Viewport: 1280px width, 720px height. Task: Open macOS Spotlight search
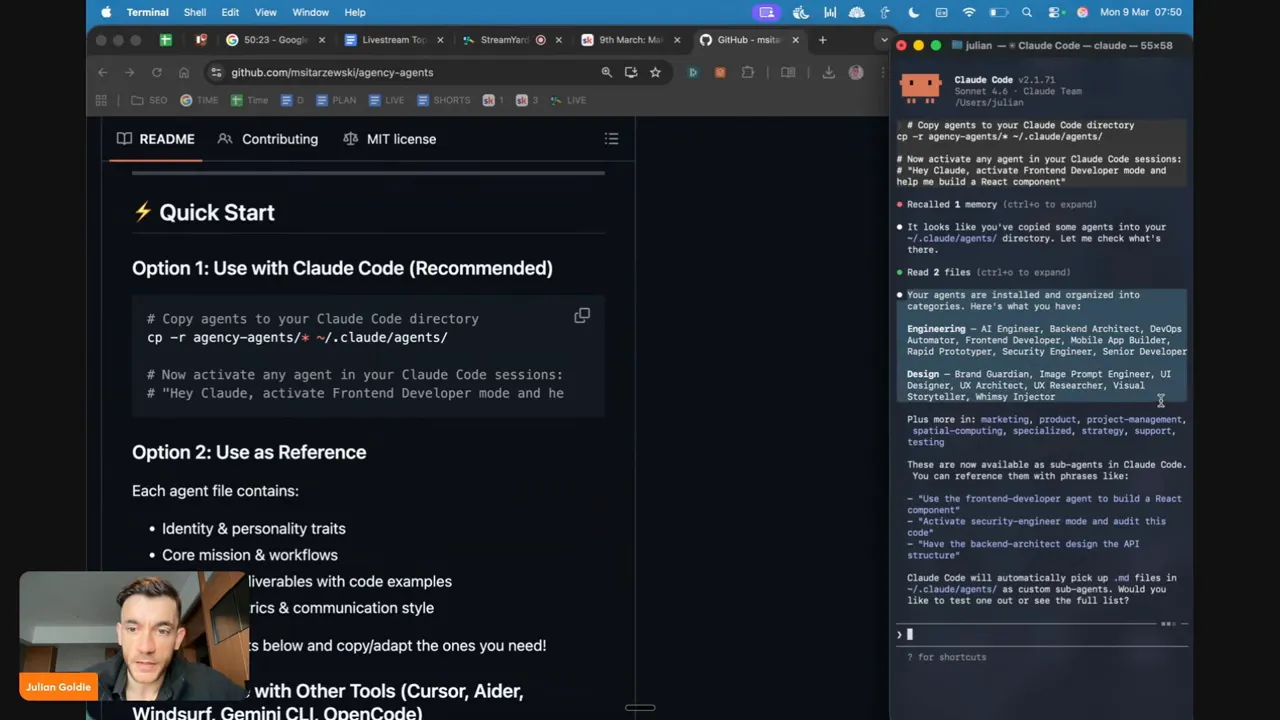click(1027, 12)
